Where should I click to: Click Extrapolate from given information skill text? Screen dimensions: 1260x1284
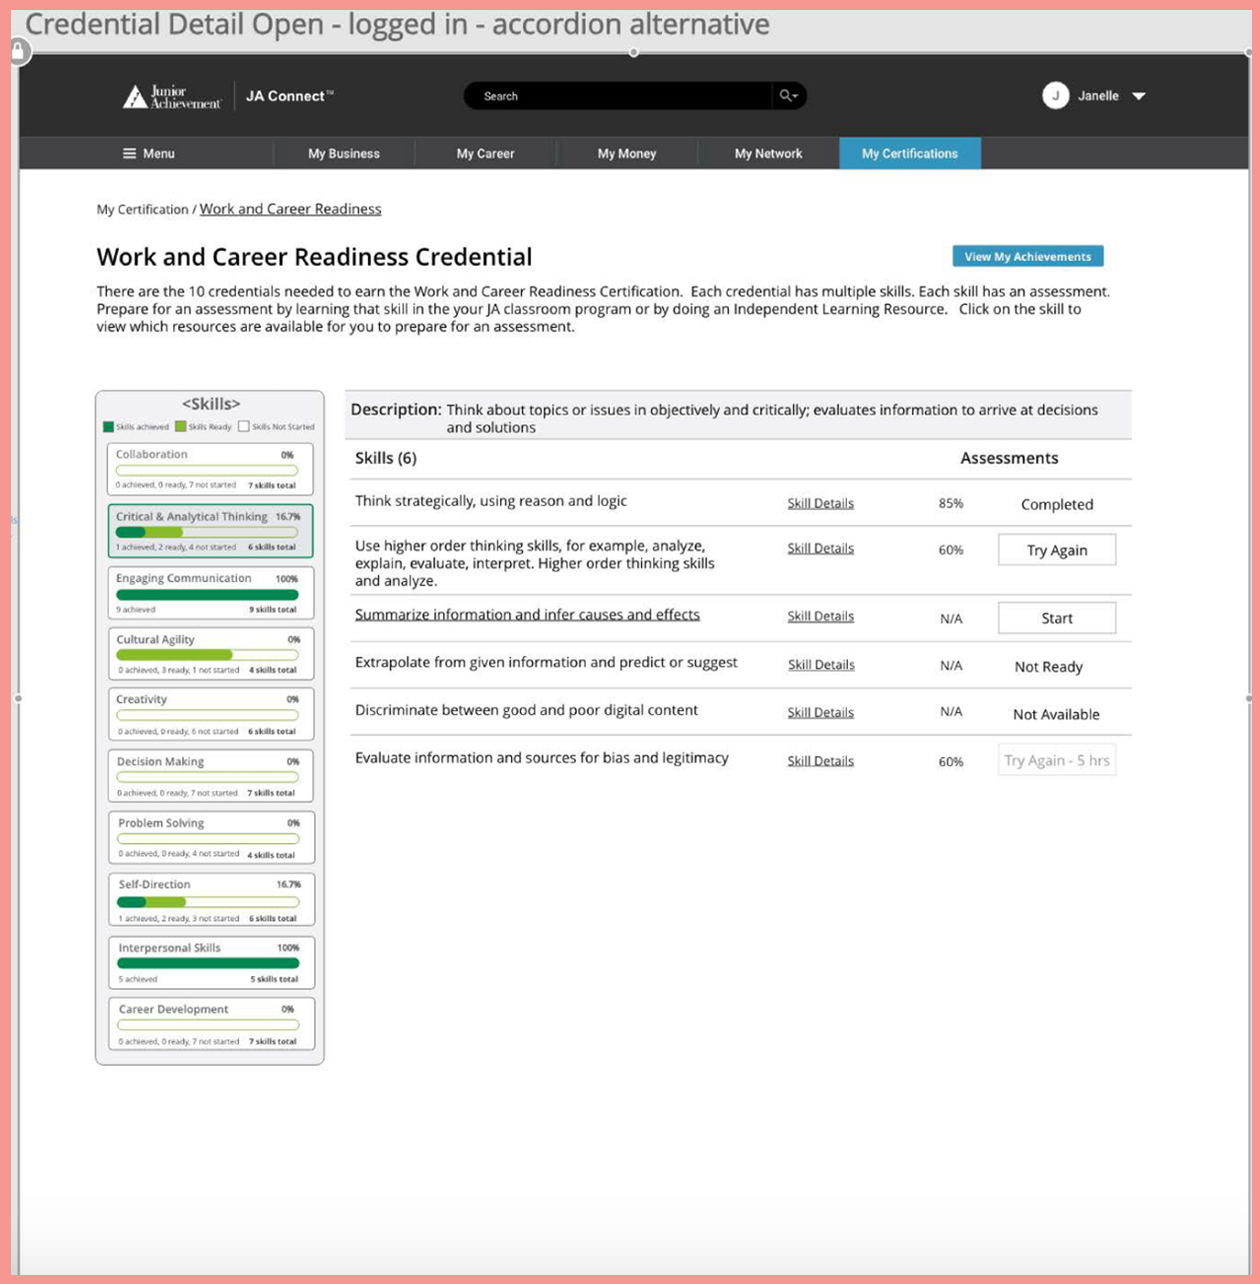click(x=546, y=662)
